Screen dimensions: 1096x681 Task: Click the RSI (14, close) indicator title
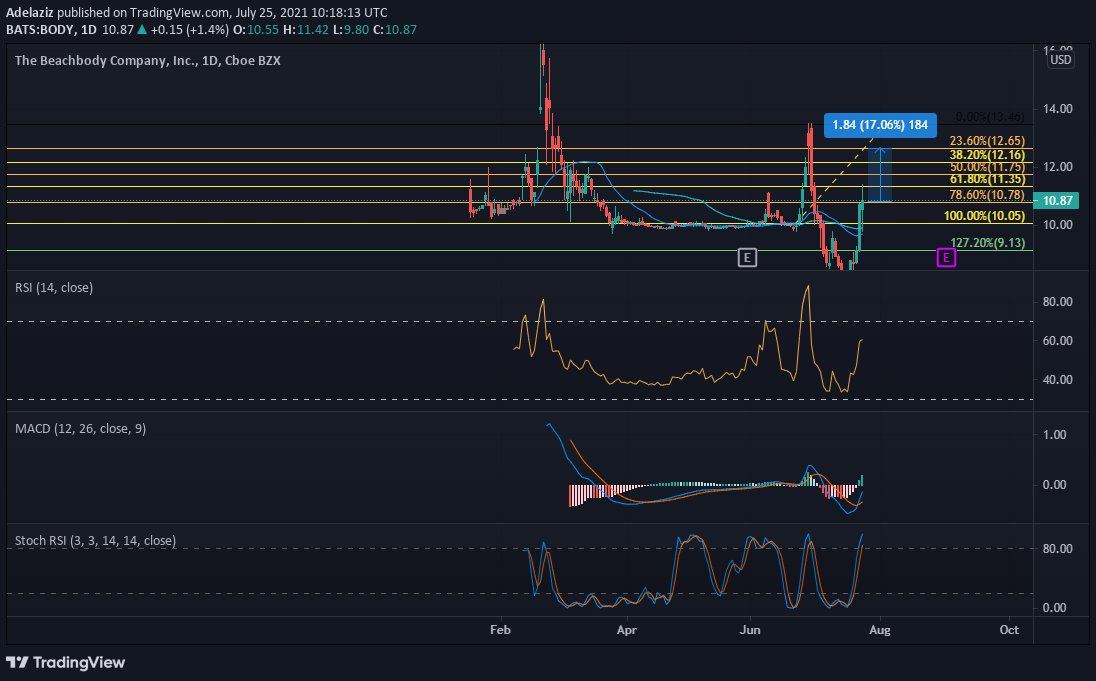pyautogui.click(x=54, y=287)
